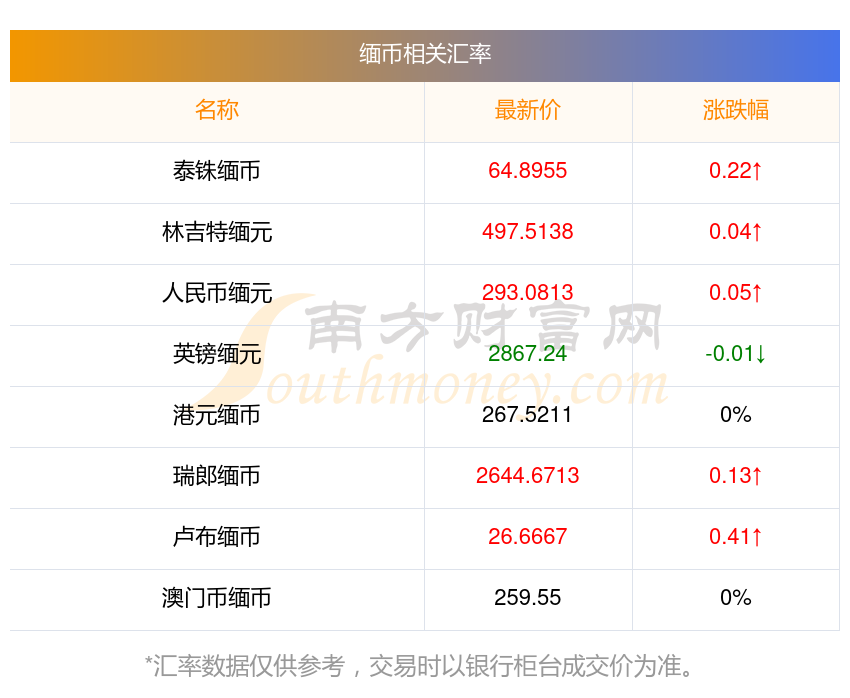850x698 pixels.
Task: Click the 名称 column header
Action: tap(217, 110)
